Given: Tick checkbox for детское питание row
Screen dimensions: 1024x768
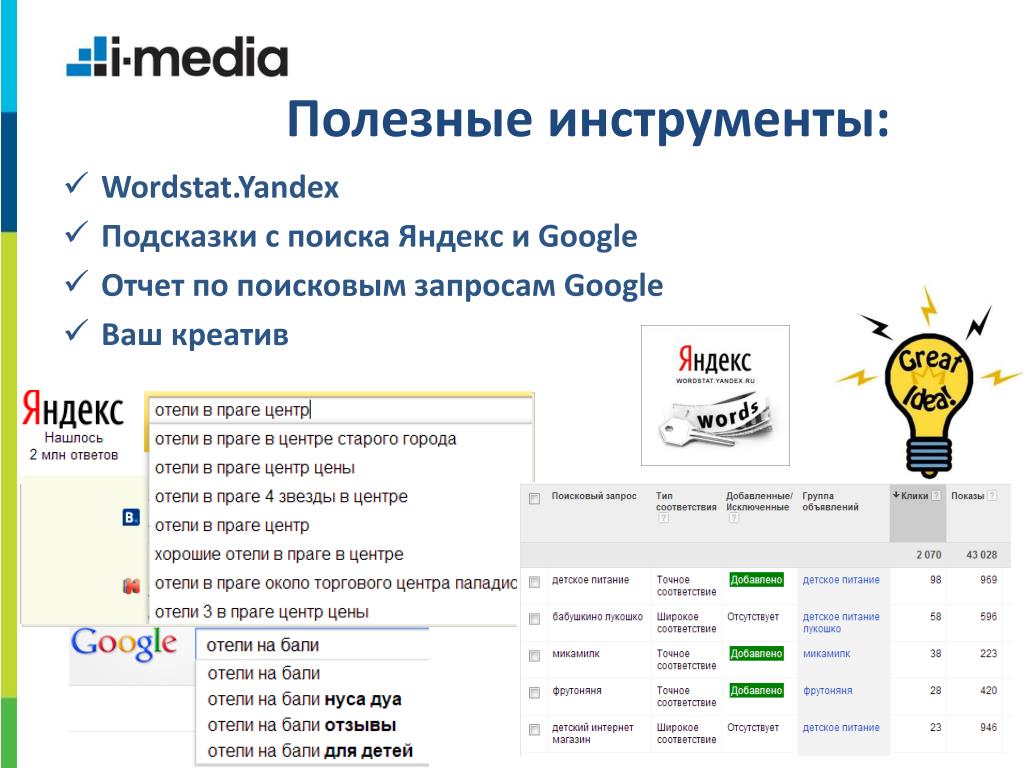Looking at the screenshot, I should (x=534, y=581).
